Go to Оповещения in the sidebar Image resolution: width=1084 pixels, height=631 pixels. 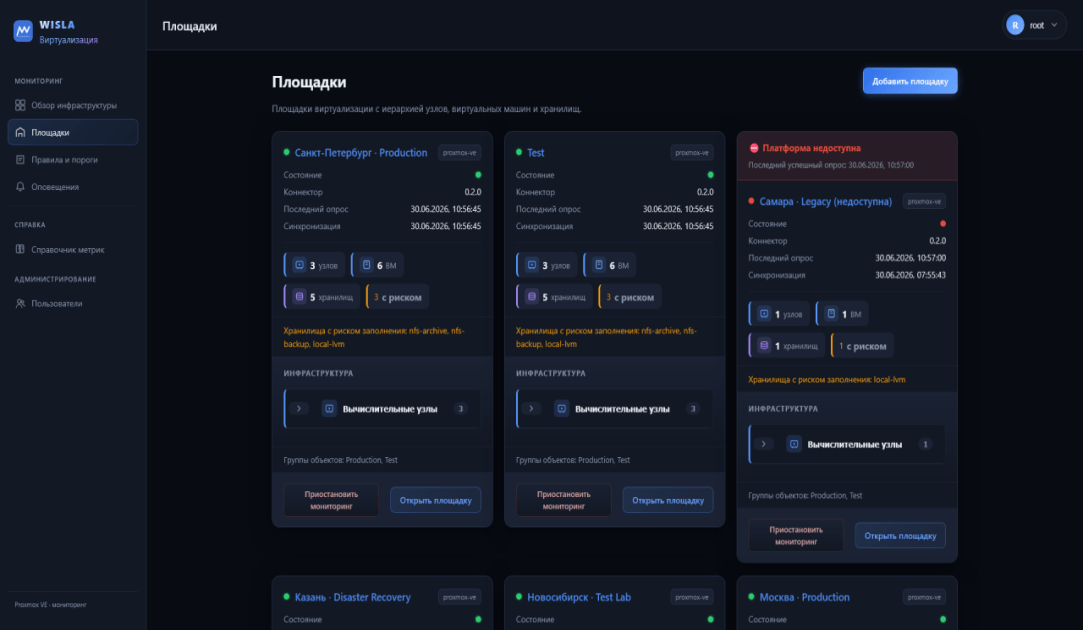coord(73,187)
